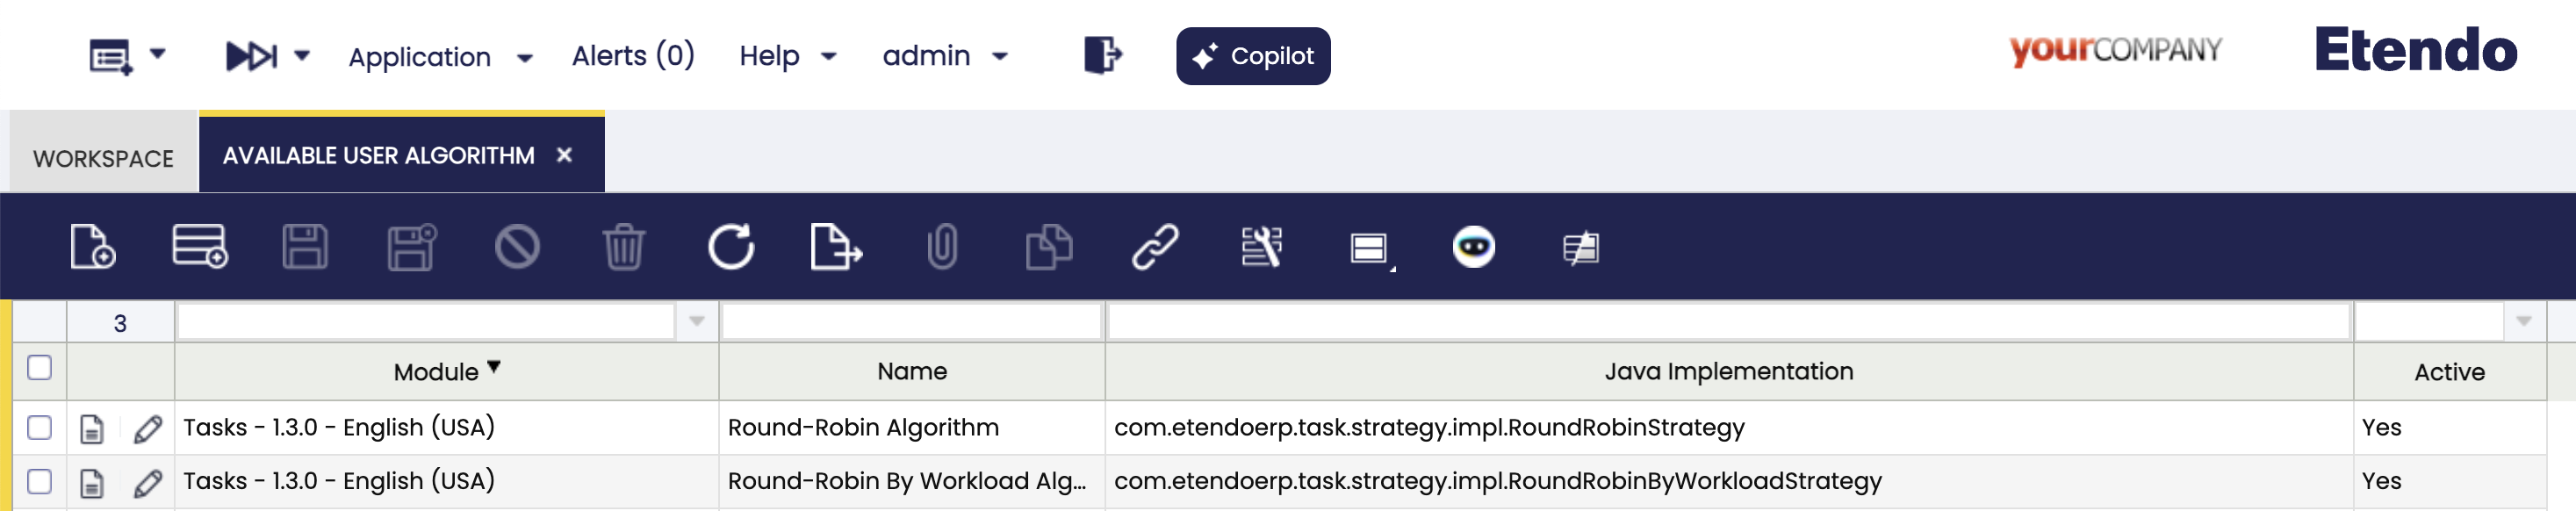Screen dimensions: 2576x511
Task: Refresh the Available User Algorithm grid
Action: (x=731, y=247)
